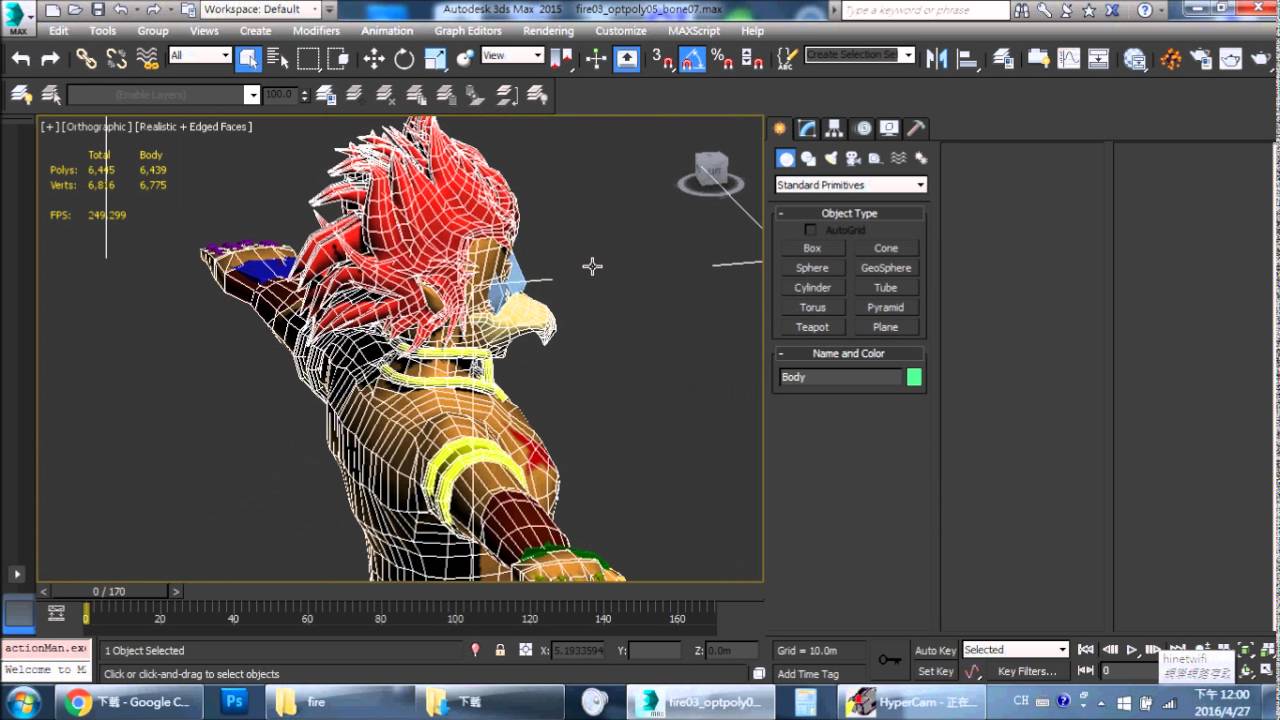This screenshot has width=1280, height=720.
Task: Click the Sphere primitive button
Action: (812, 268)
